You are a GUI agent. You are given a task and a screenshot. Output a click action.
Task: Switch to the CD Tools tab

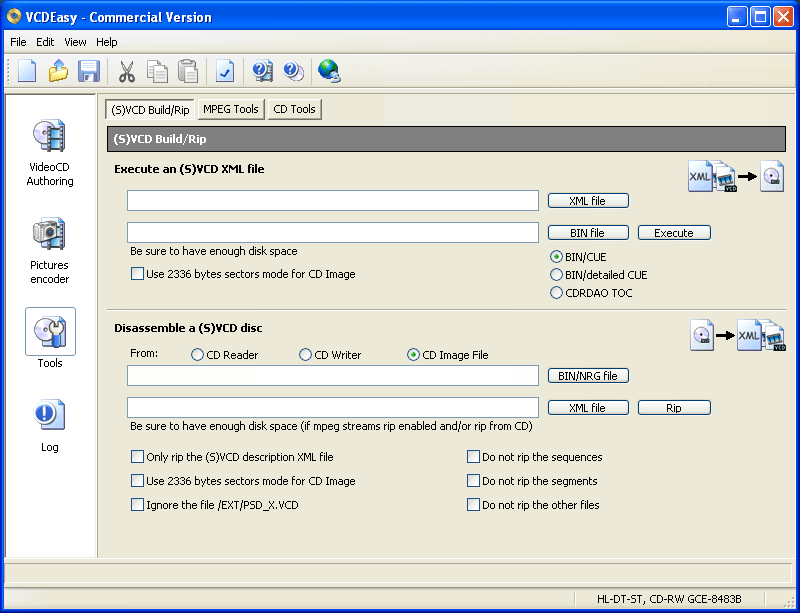coord(294,109)
